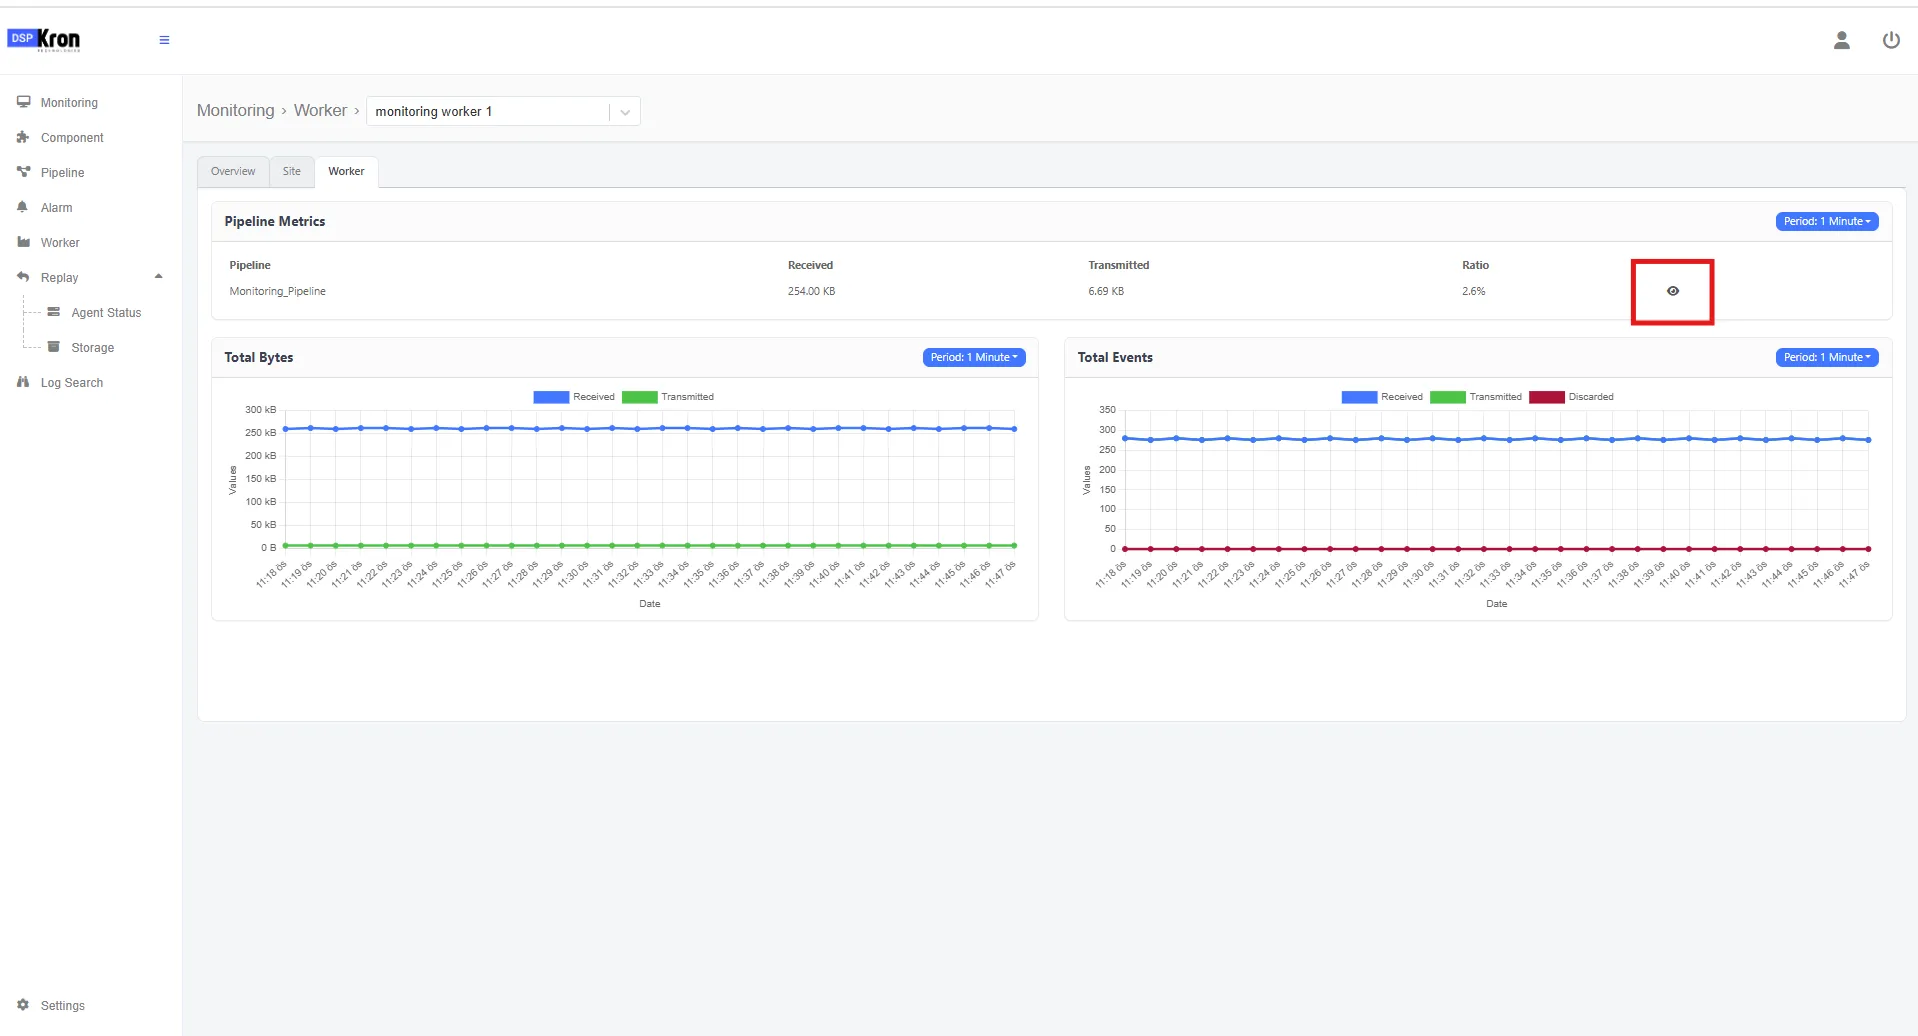Open Agent Status page

[106, 312]
